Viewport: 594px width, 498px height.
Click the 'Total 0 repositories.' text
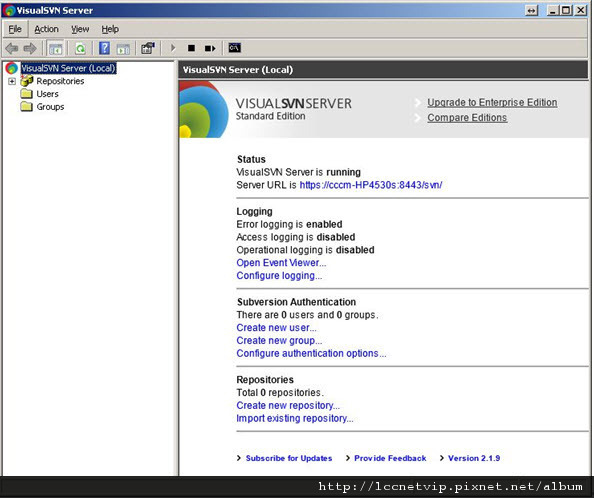(x=280, y=392)
